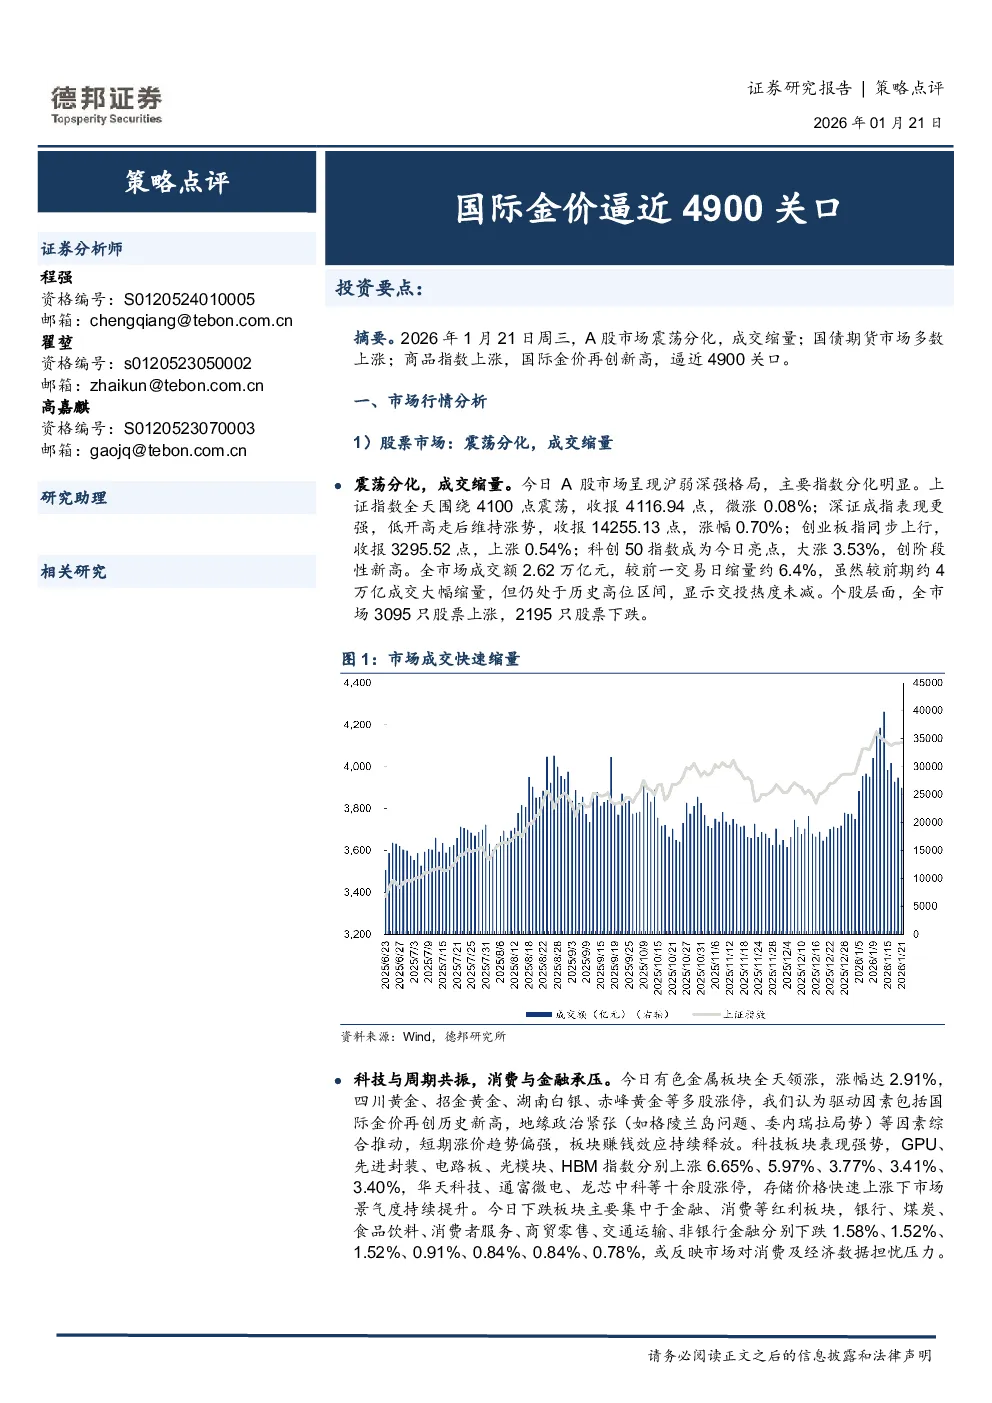Click the 上证指数 line legend entry

(x=729, y=1014)
